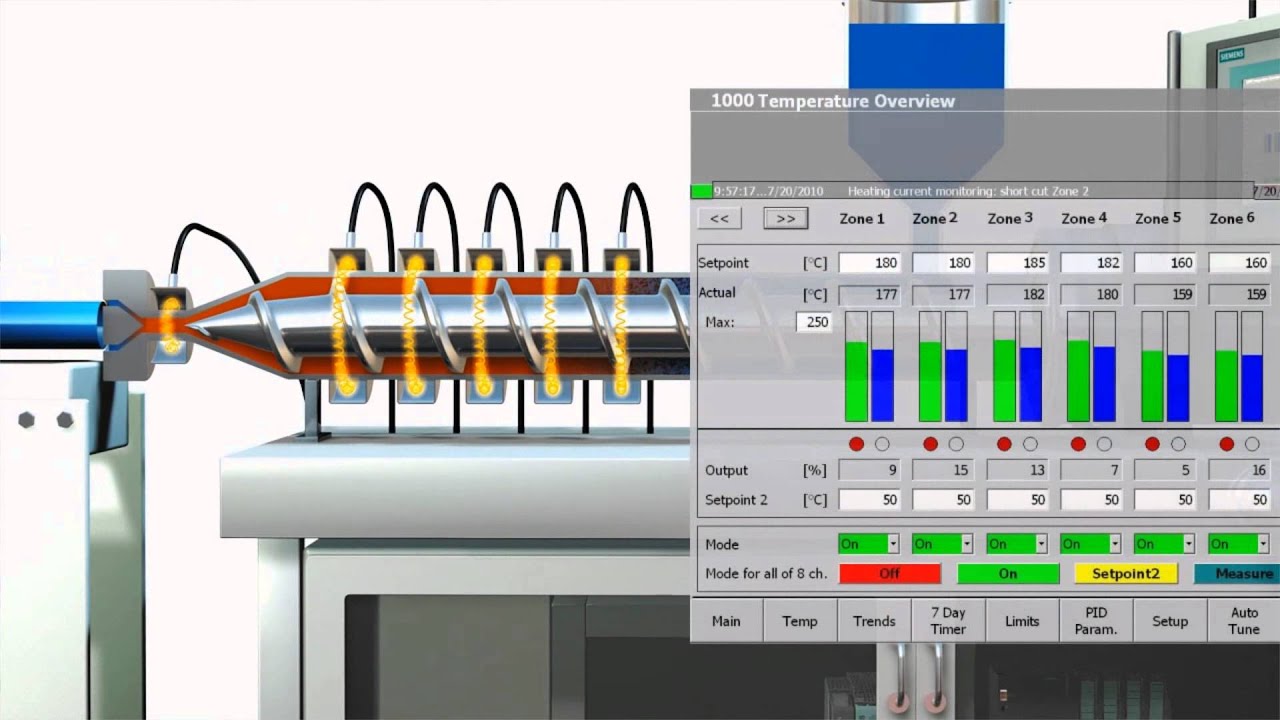Edit the Max value field 250
This screenshot has height=720, width=1280.
tap(814, 322)
